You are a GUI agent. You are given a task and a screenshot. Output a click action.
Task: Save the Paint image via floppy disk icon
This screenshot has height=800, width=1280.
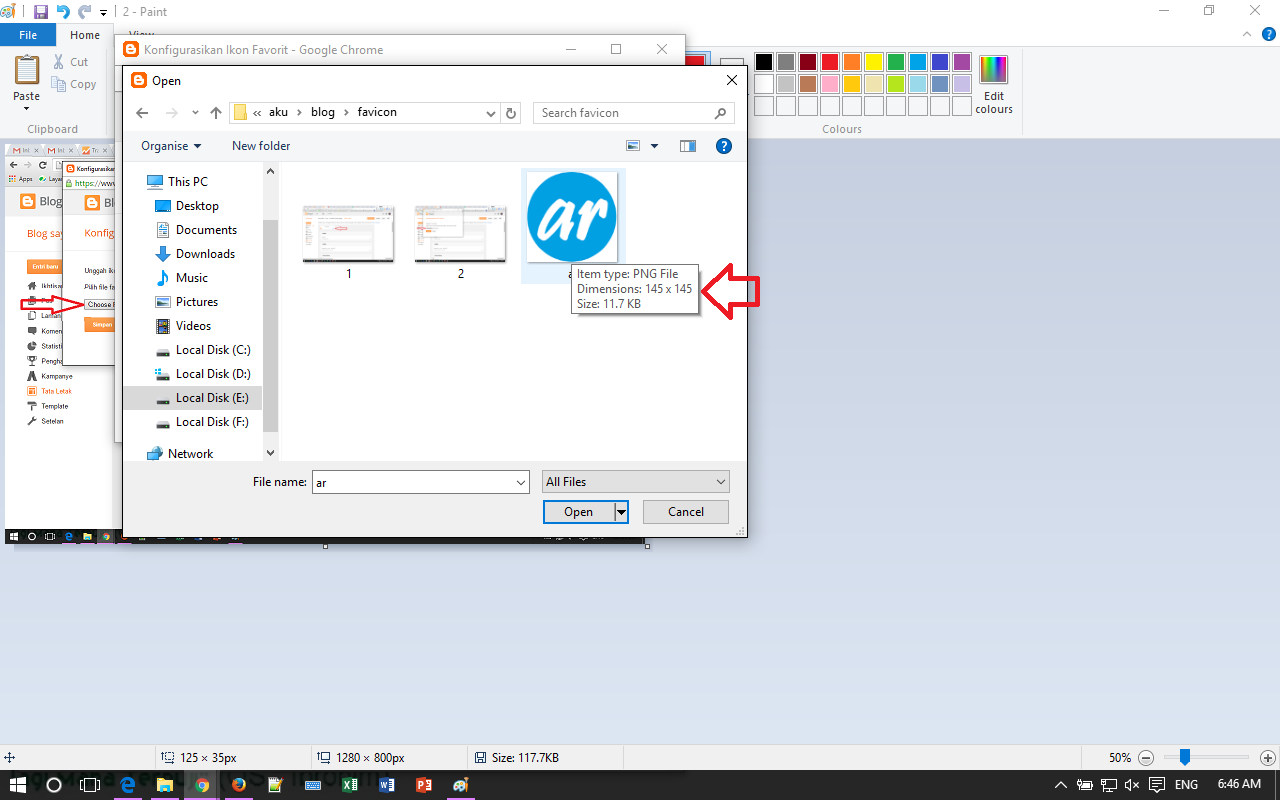click(x=41, y=12)
